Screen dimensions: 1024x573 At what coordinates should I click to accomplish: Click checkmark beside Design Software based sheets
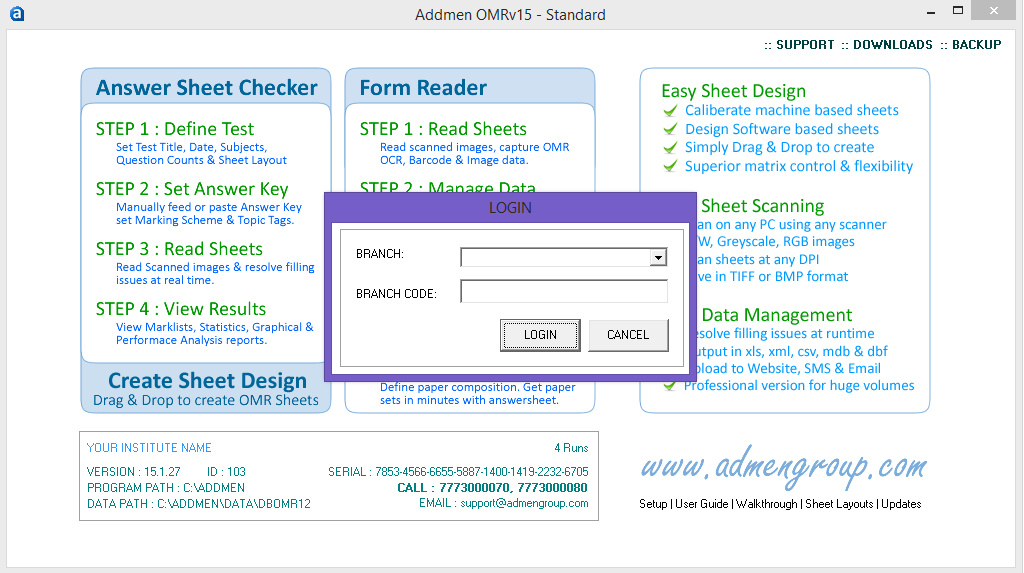click(670, 129)
